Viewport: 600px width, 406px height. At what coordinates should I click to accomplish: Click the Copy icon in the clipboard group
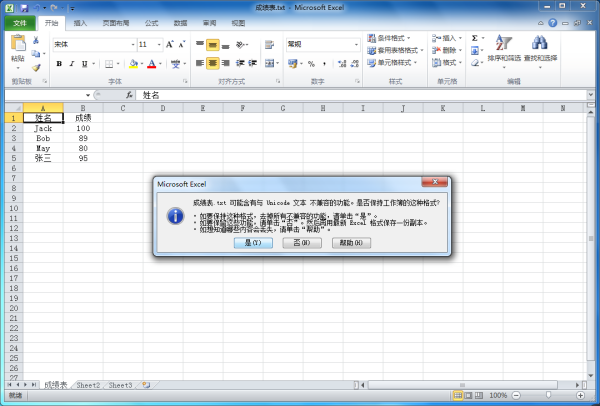[36, 54]
